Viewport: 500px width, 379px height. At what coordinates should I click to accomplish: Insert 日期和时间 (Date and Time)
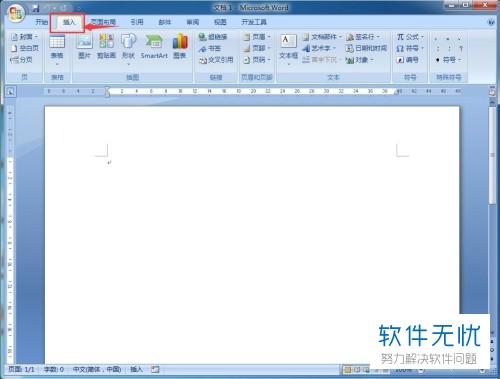tap(366, 48)
